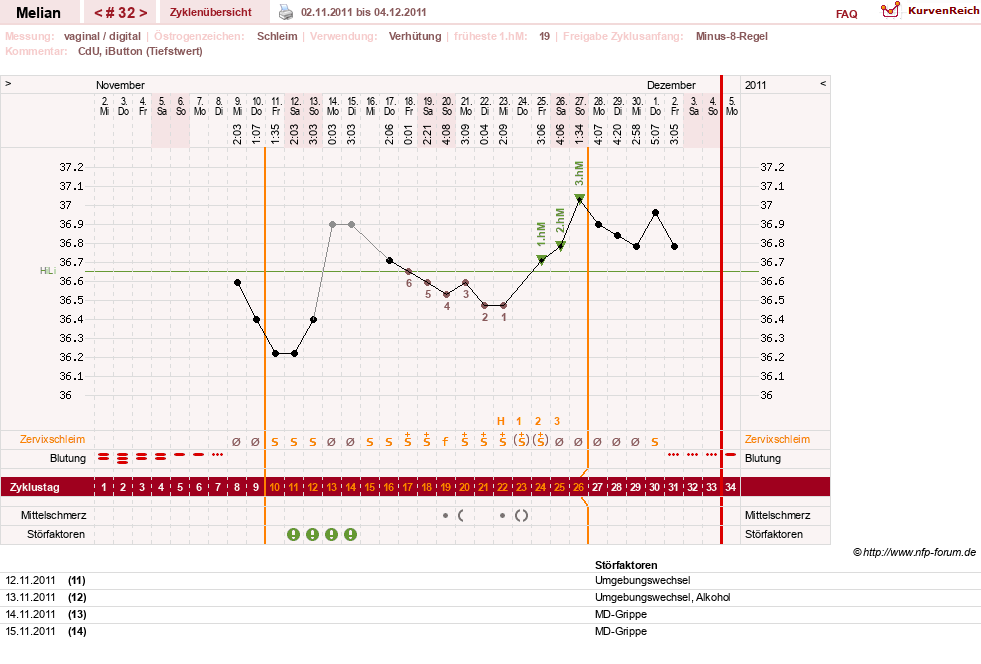This screenshot has height=664, width=981.
Task: Click the Kommentar text 'CdU, iButton (Tiefstwert)'
Action: tap(140, 51)
